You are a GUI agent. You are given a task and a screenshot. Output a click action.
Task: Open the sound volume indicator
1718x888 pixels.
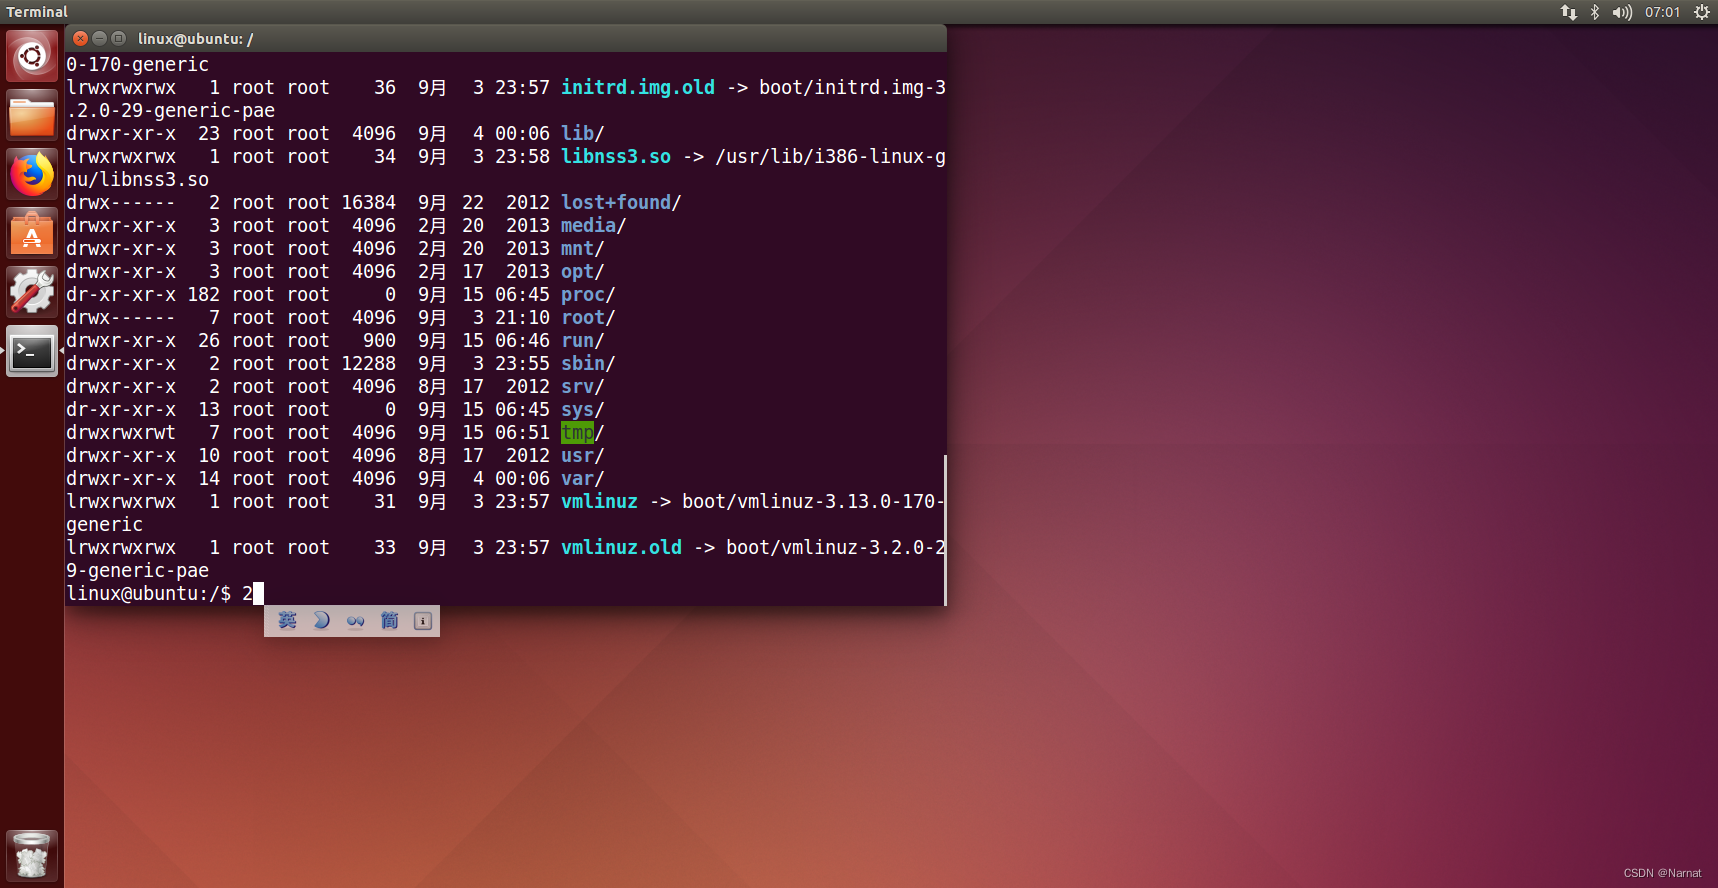click(x=1622, y=12)
